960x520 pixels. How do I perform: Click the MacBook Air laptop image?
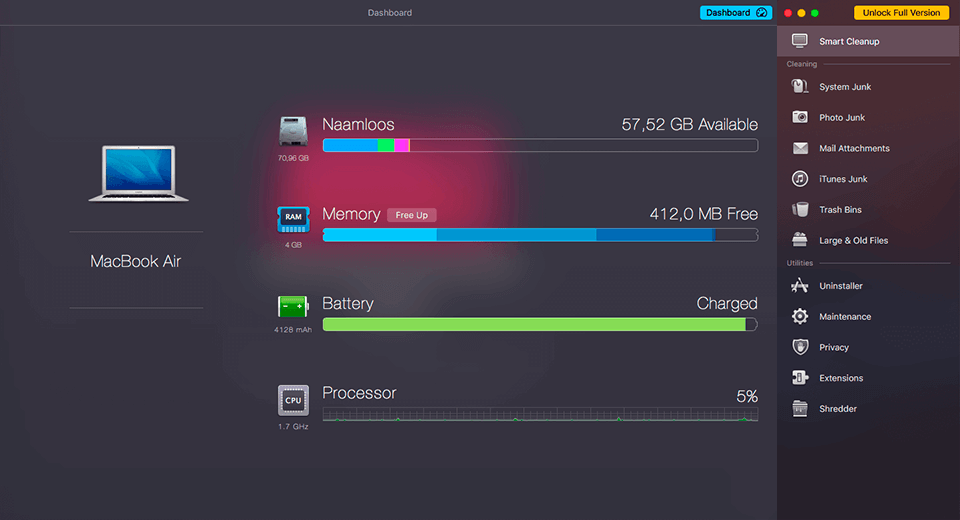point(138,173)
